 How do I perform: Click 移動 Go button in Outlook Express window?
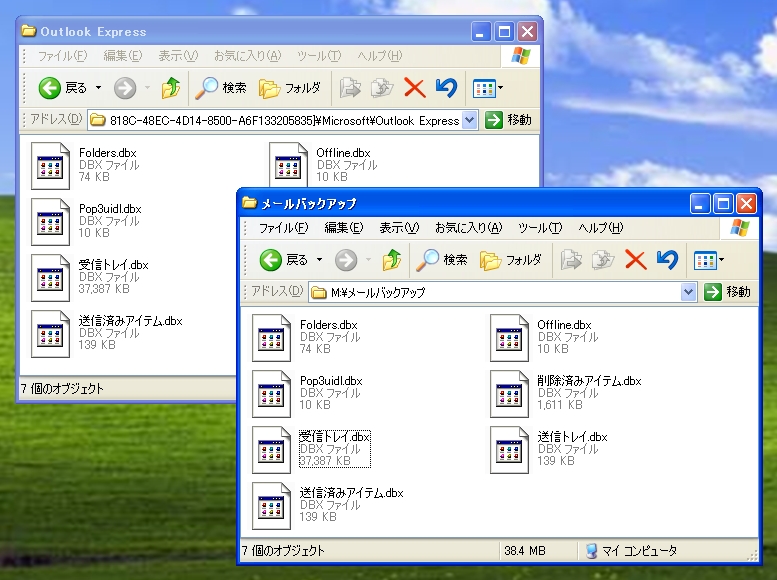[508, 120]
